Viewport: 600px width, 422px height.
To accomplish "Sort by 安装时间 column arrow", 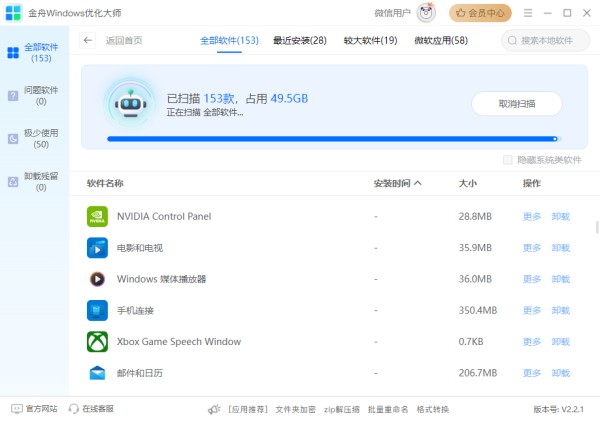I will coord(418,183).
